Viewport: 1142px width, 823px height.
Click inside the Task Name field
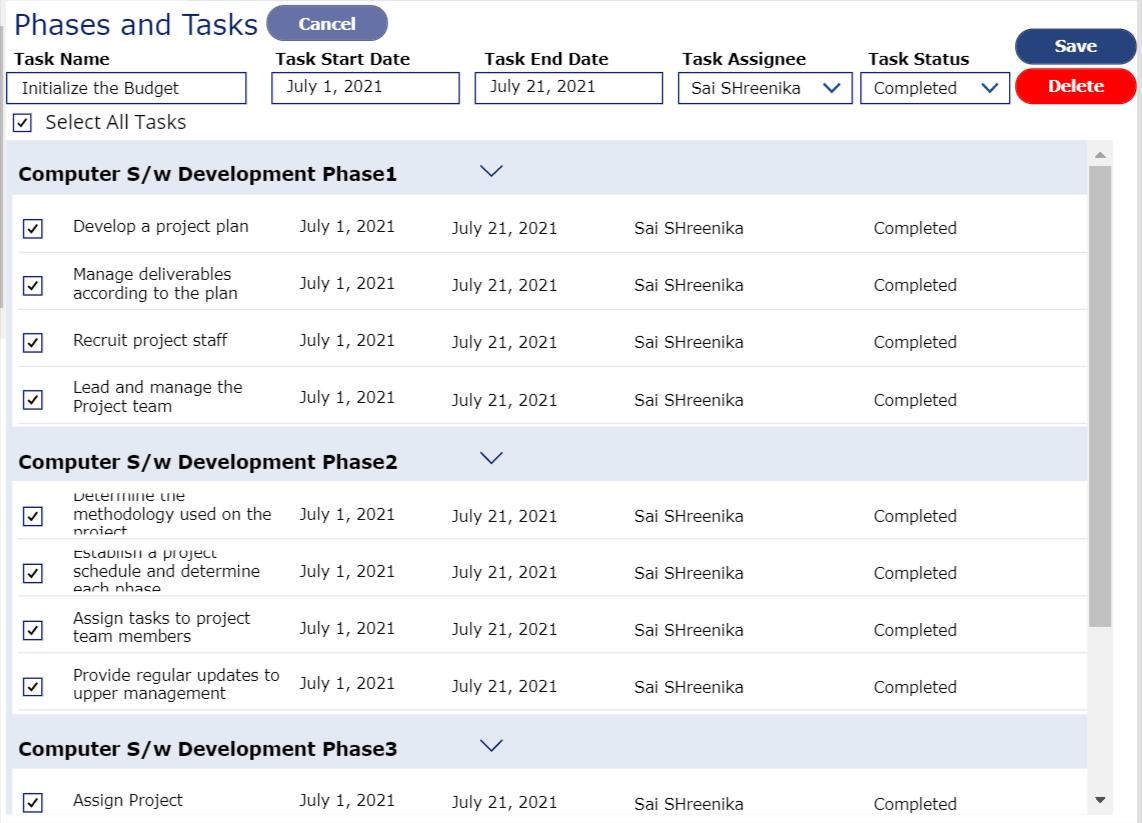point(126,88)
